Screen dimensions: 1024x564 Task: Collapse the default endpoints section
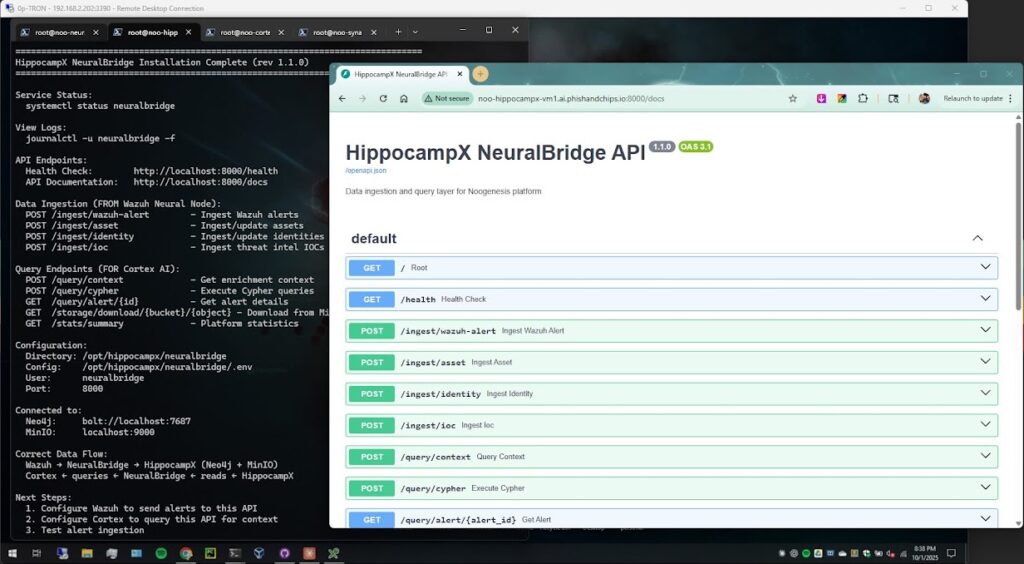pos(978,239)
